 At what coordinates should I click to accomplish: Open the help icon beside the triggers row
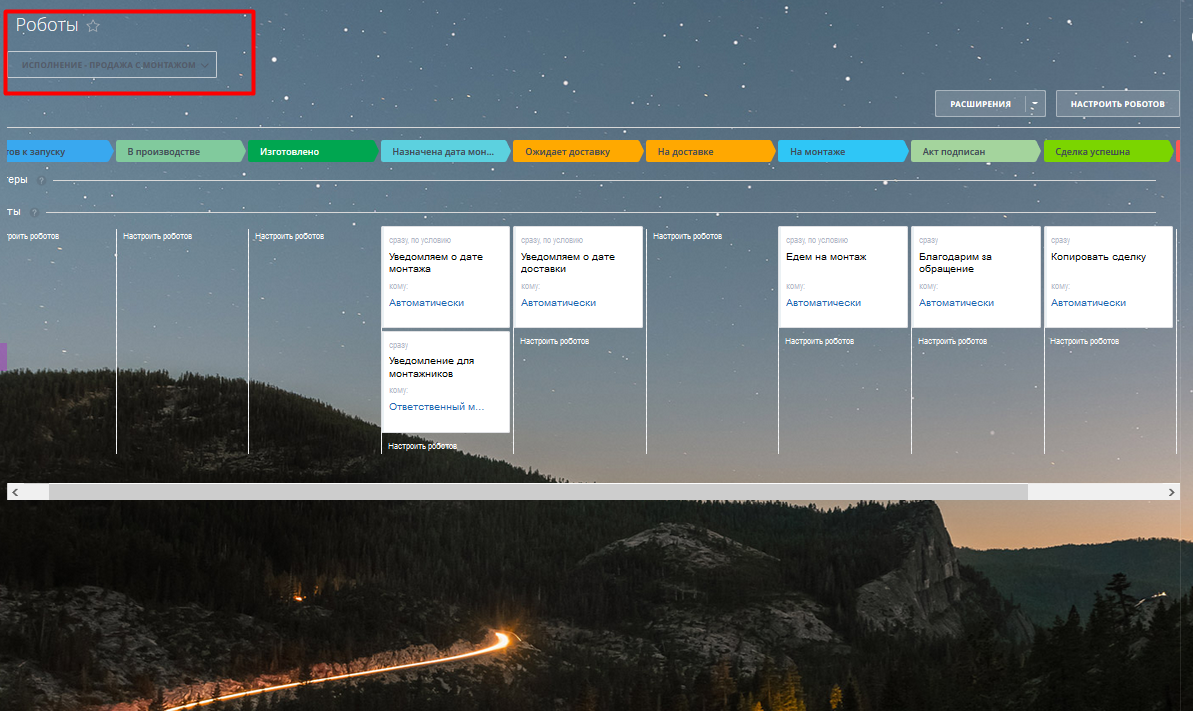pos(41,180)
